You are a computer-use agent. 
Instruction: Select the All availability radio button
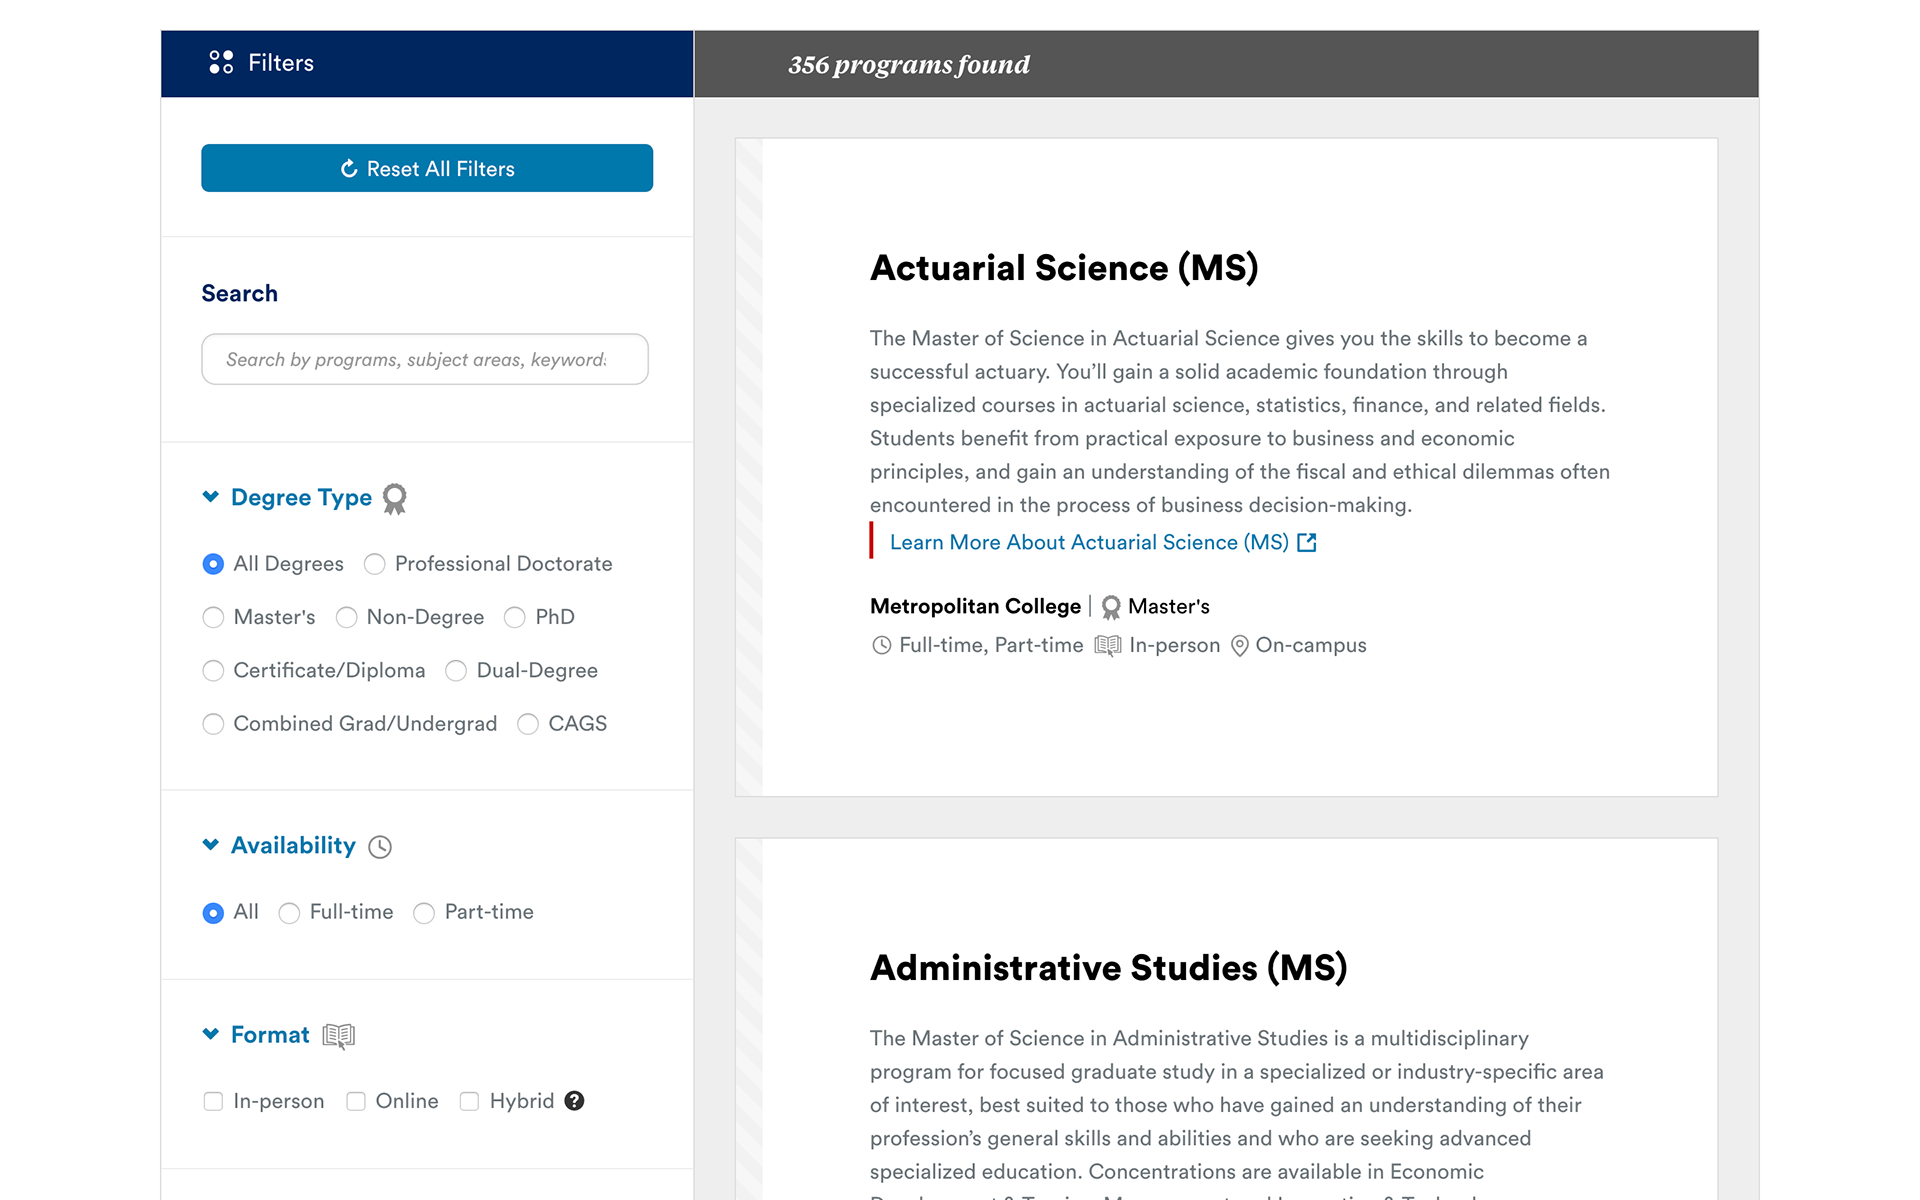click(213, 912)
